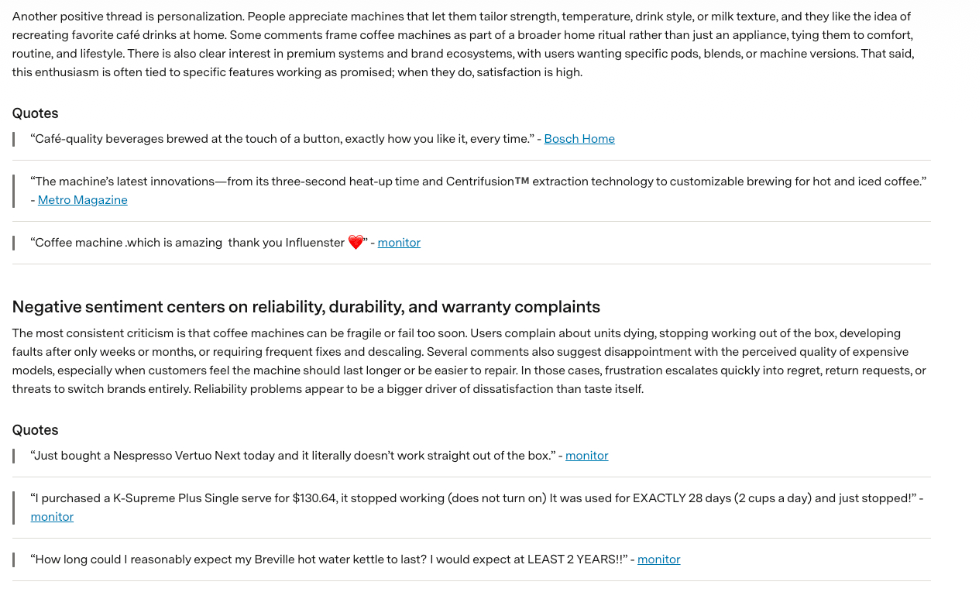
Task: Click the paragraph beginning Another positive thread
Action: click(x=463, y=44)
